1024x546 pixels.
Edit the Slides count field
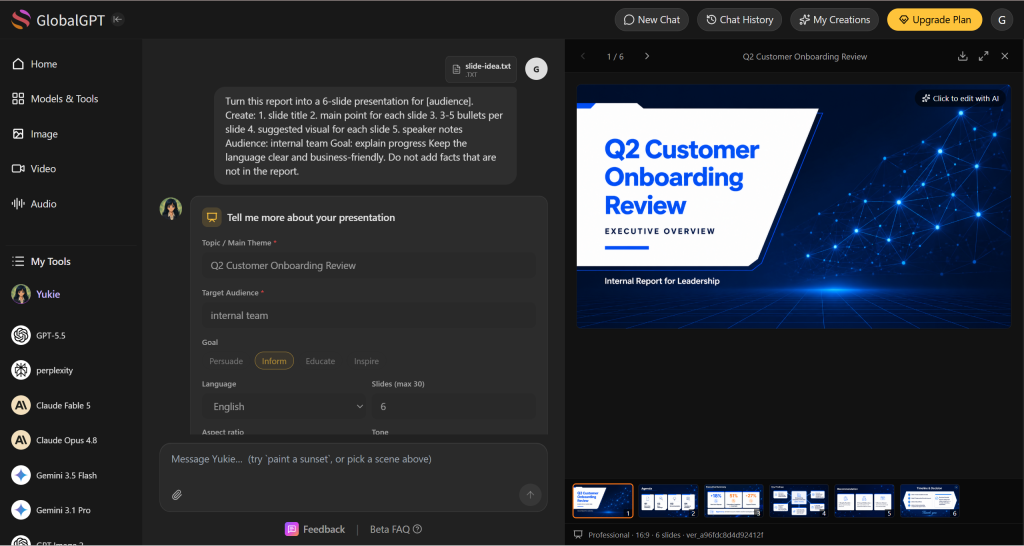[454, 406]
